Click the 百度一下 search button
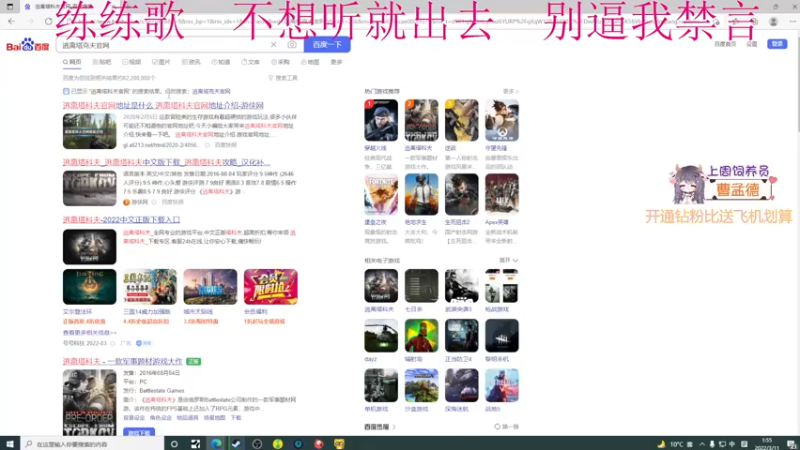Screen dimensions: 800x450 [327, 45]
